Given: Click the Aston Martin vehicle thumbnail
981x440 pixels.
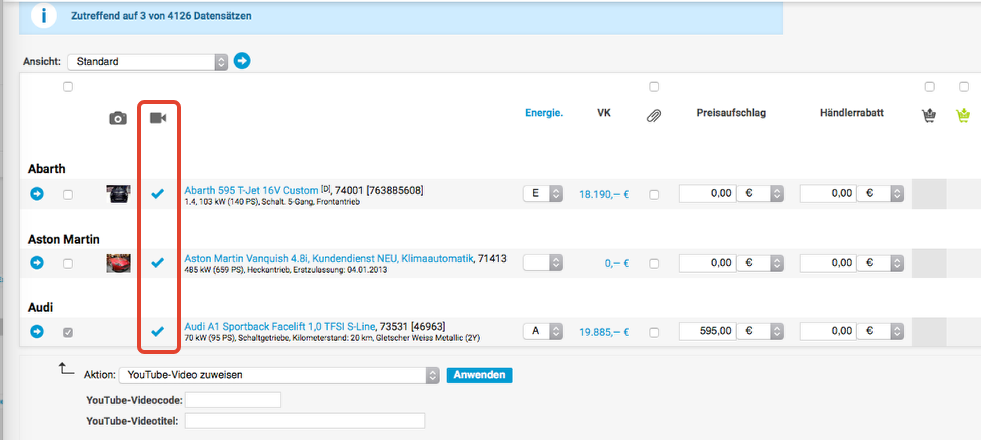Looking at the screenshot, I should click(118, 263).
